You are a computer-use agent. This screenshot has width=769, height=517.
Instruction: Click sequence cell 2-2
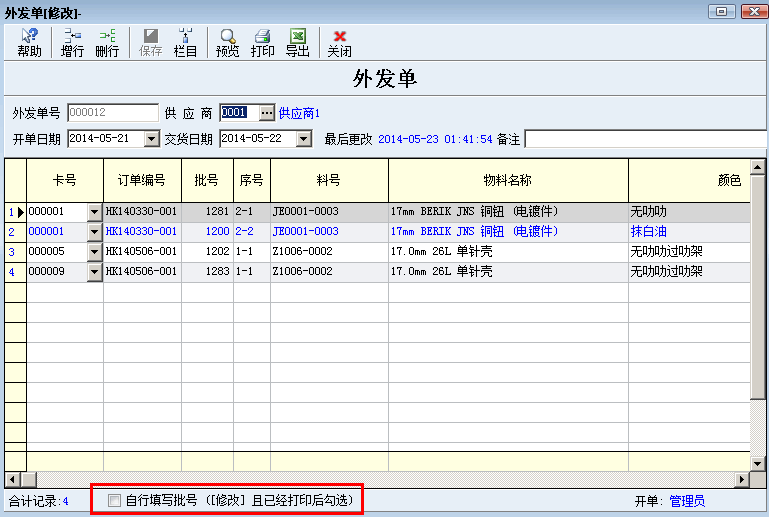click(252, 232)
